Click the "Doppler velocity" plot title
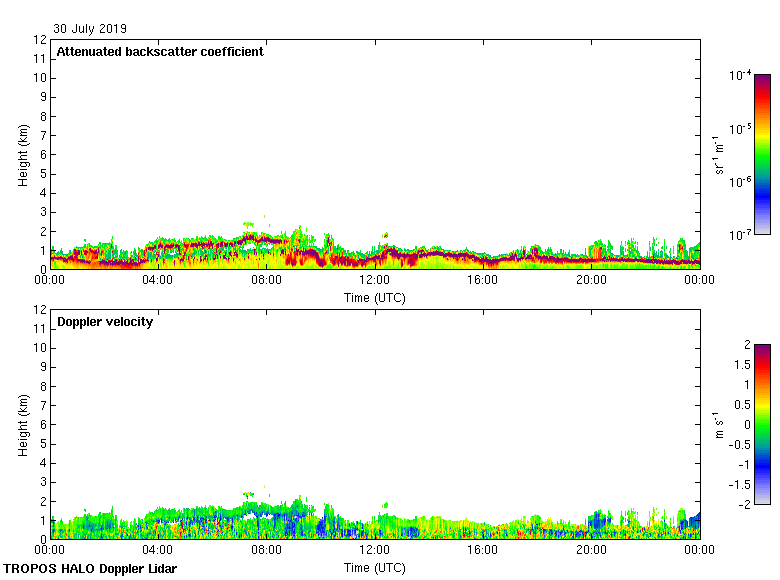Viewport: 780px width, 580px height. 105,322
